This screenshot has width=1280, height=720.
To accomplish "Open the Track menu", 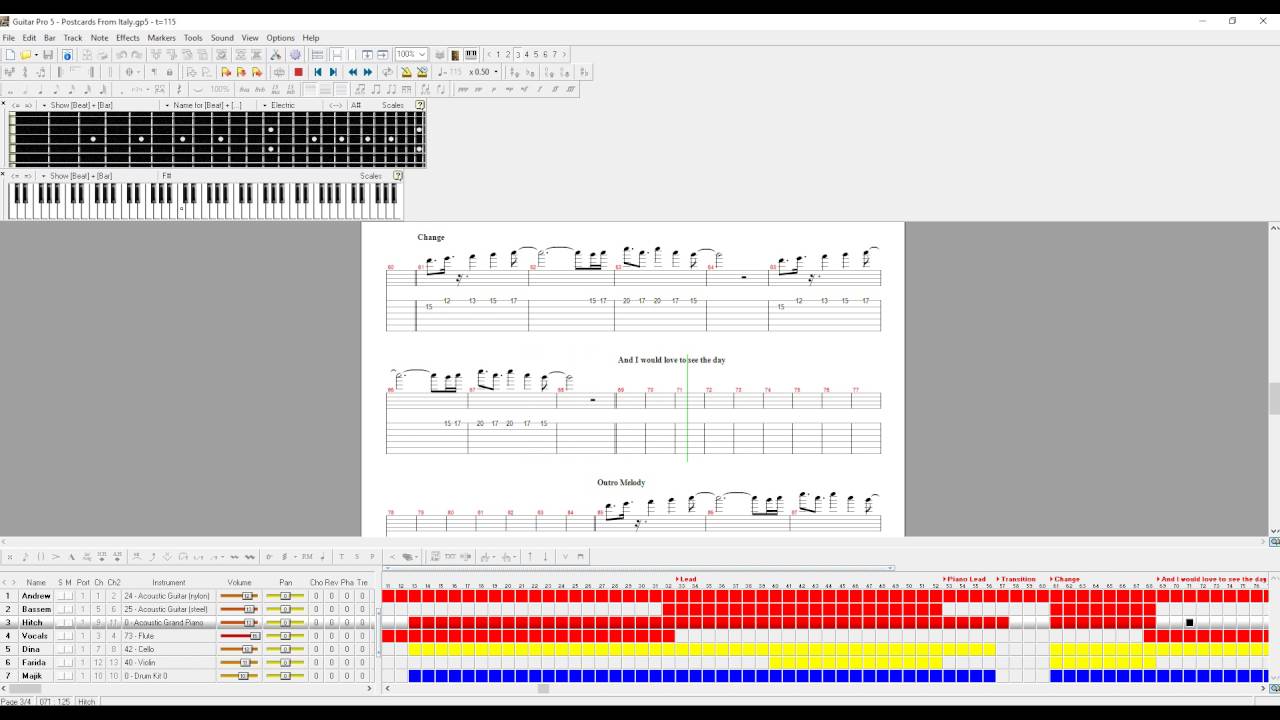I will pos(73,38).
